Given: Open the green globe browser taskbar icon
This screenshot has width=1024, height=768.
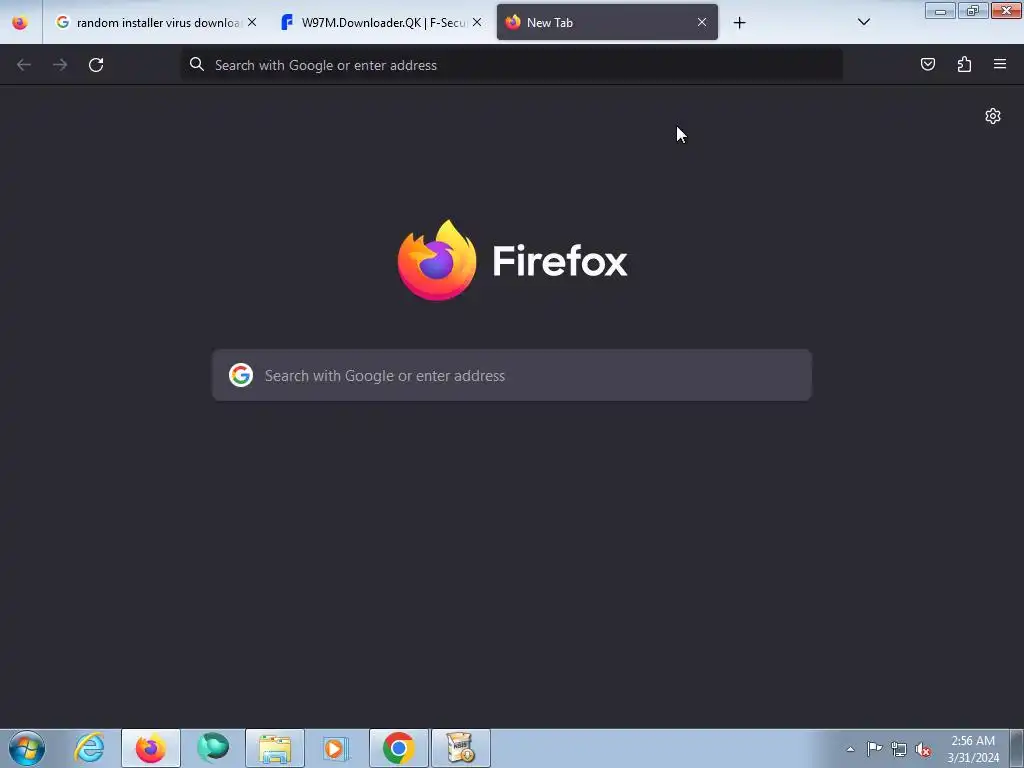Looking at the screenshot, I should pos(213,748).
